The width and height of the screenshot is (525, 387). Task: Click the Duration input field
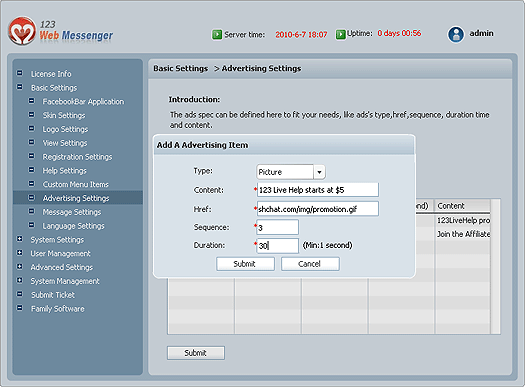(x=278, y=246)
